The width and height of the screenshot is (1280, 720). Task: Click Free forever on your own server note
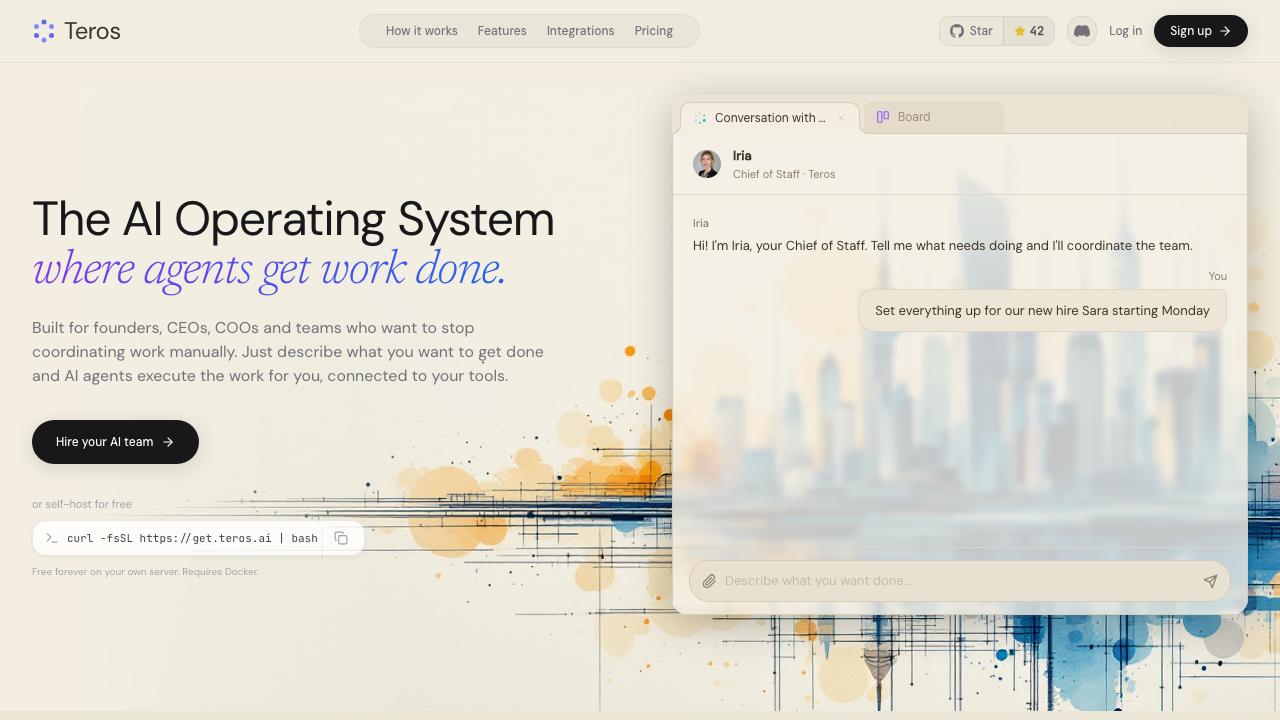145,572
